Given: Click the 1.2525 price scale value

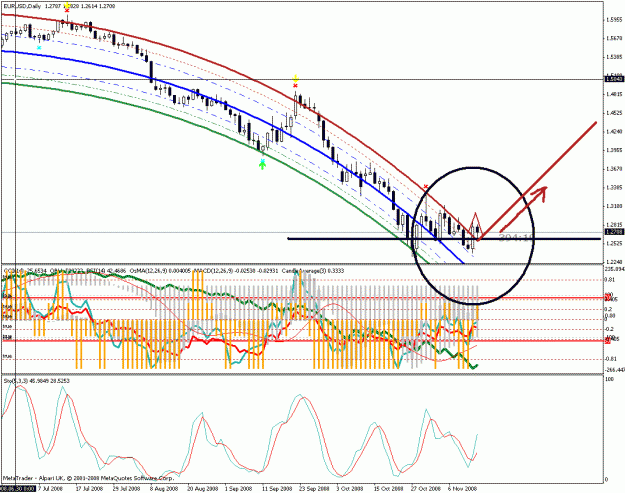Looking at the screenshot, I should (x=614, y=243).
